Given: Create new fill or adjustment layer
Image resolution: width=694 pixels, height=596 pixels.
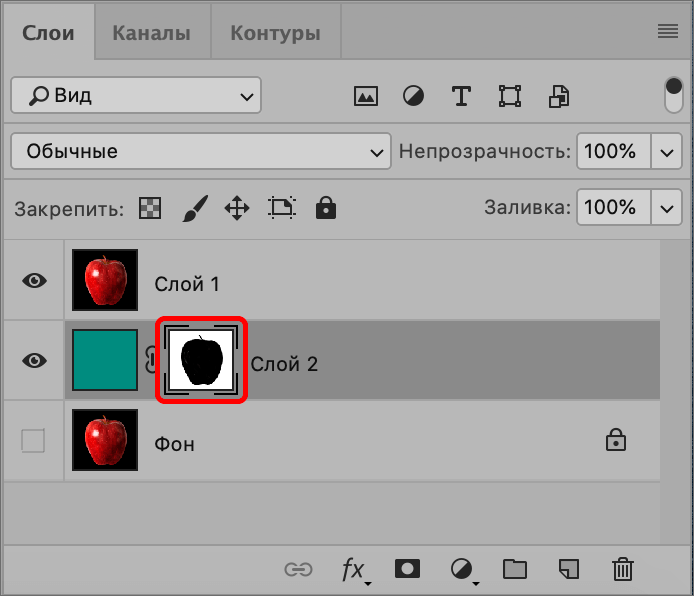Looking at the screenshot, I should (x=463, y=570).
